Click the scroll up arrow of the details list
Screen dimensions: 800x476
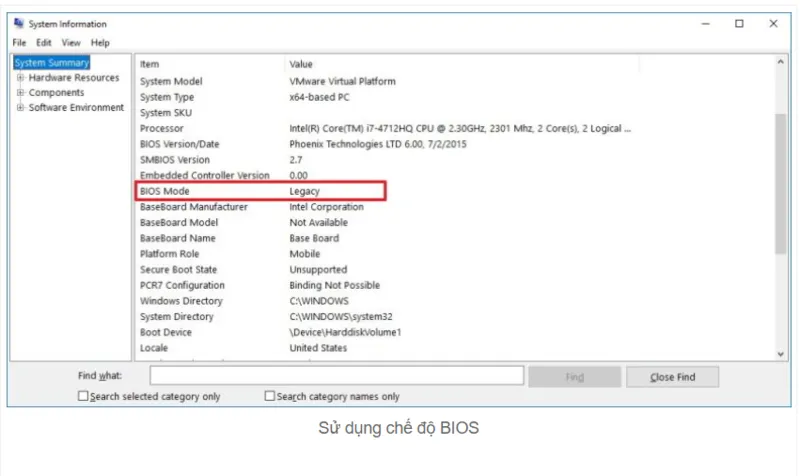[x=780, y=62]
